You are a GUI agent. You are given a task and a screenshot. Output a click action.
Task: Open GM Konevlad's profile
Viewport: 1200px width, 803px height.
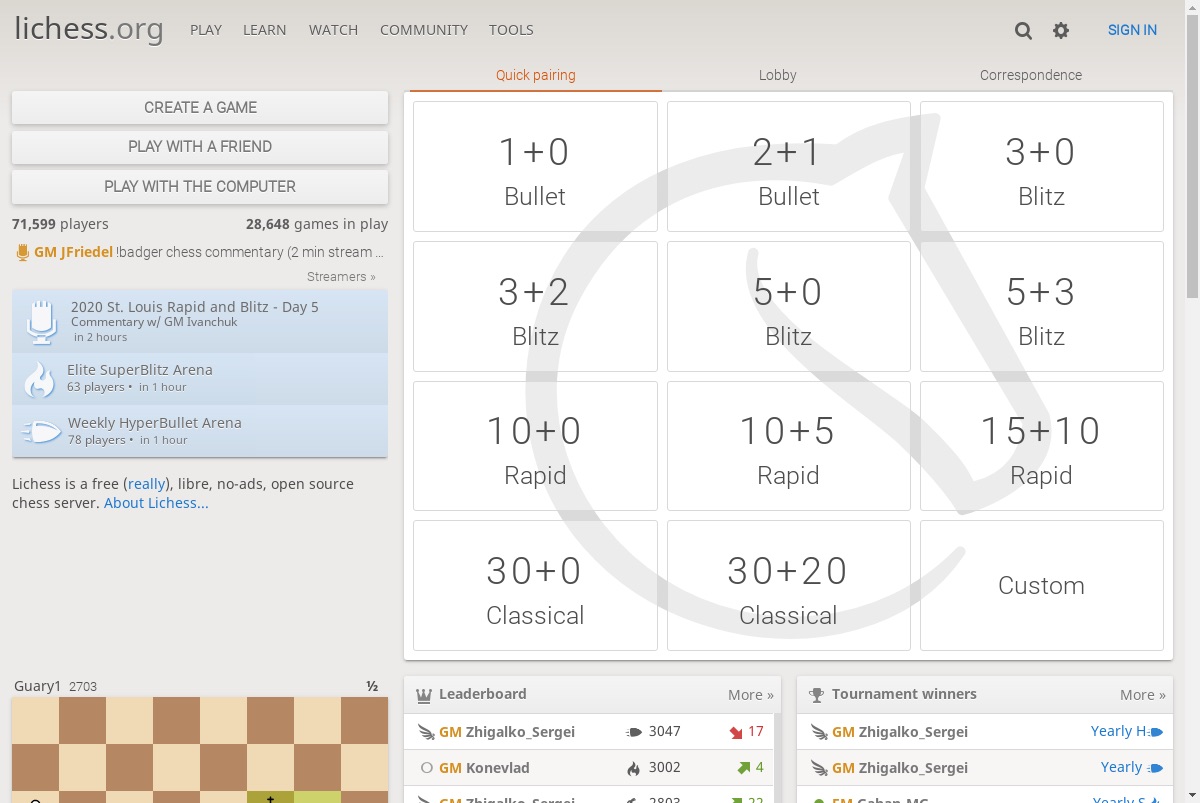click(x=484, y=768)
